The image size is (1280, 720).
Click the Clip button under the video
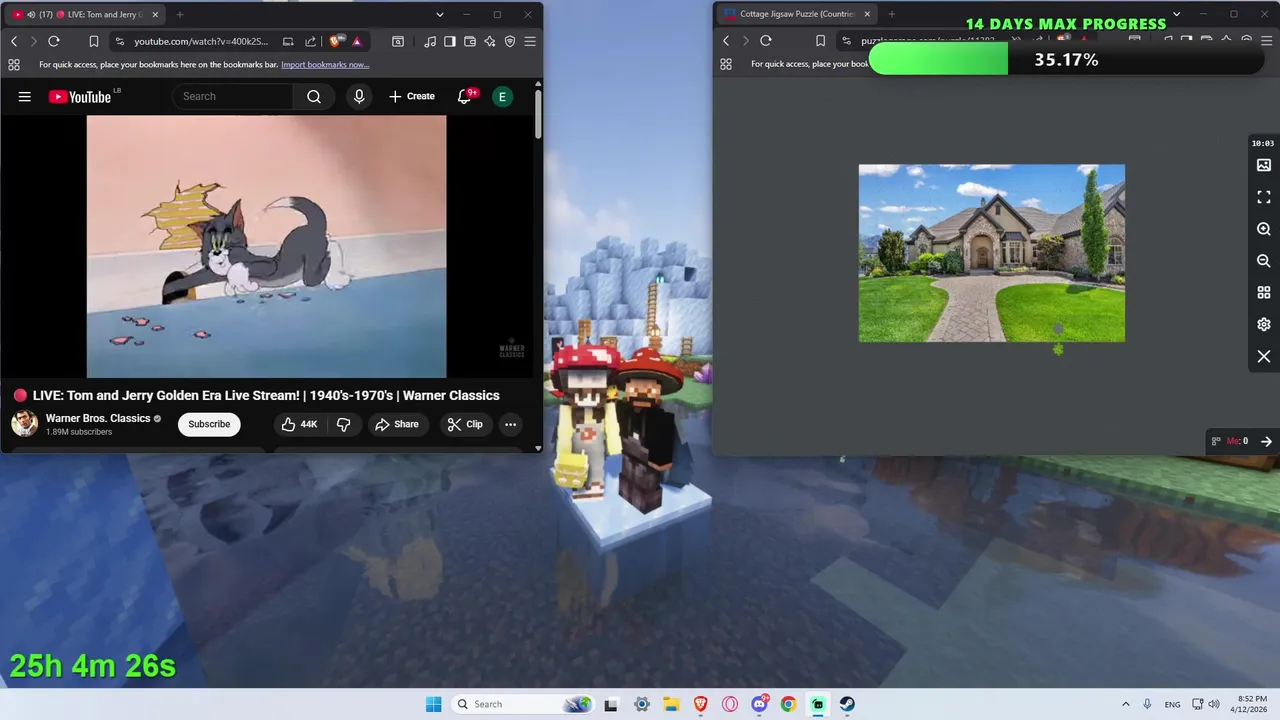(465, 424)
